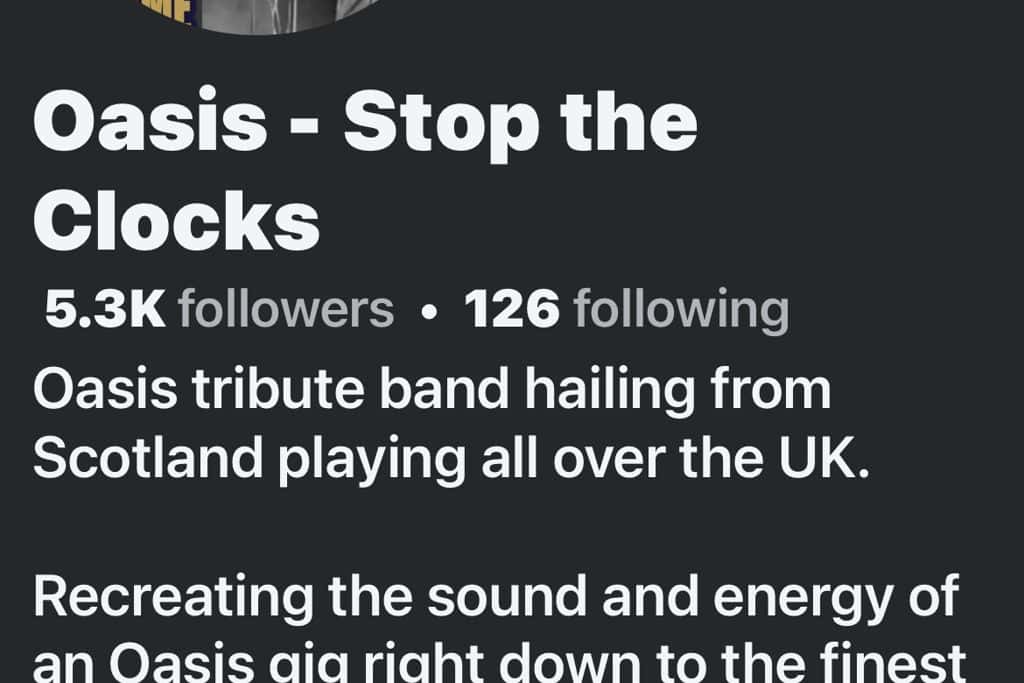Click the partly cut-off line an Oasis gig right down
Image resolution: width=1024 pixels, height=683 pixels.
click(500, 663)
